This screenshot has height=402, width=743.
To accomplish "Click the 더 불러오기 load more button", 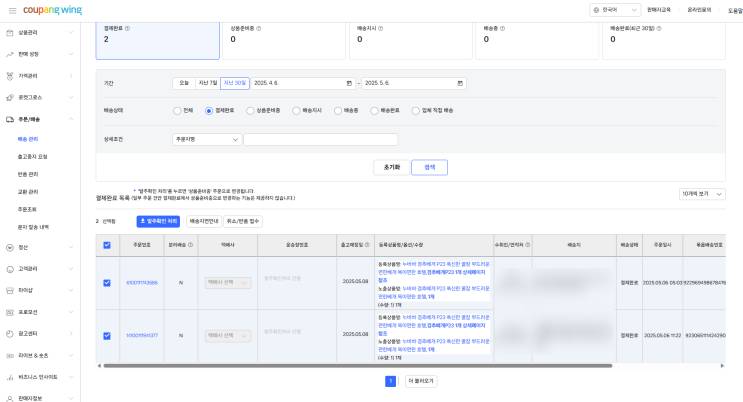I will pyautogui.click(x=421, y=381).
